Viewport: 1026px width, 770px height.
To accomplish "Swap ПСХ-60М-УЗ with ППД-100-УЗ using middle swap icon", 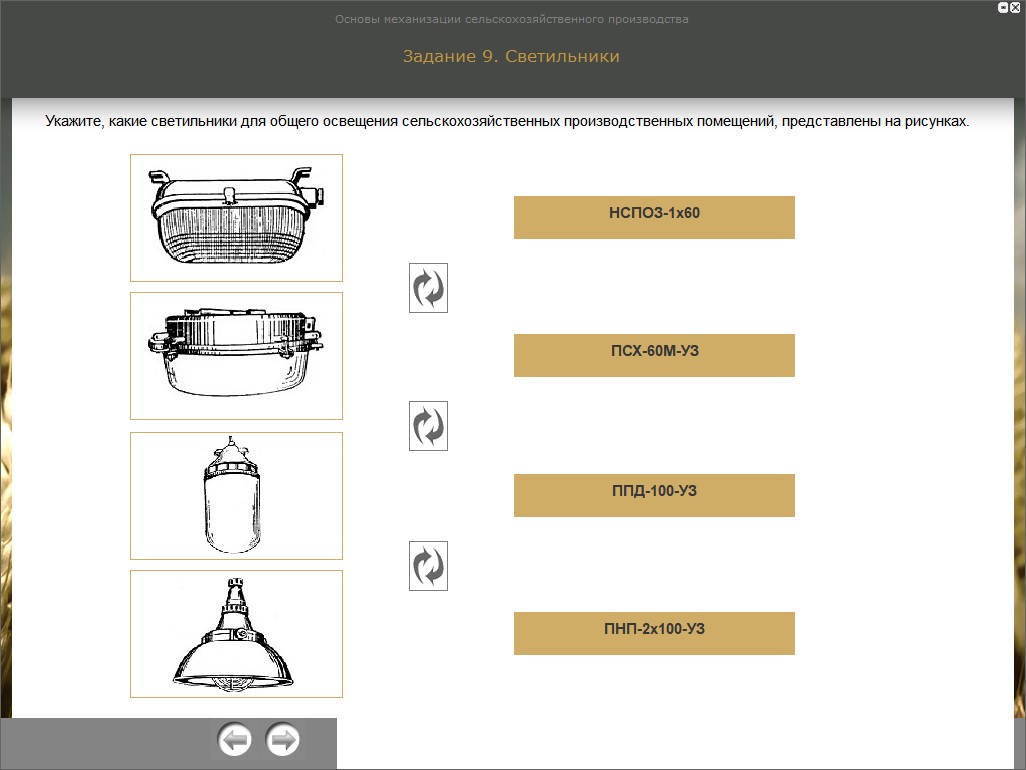I will tap(429, 426).
